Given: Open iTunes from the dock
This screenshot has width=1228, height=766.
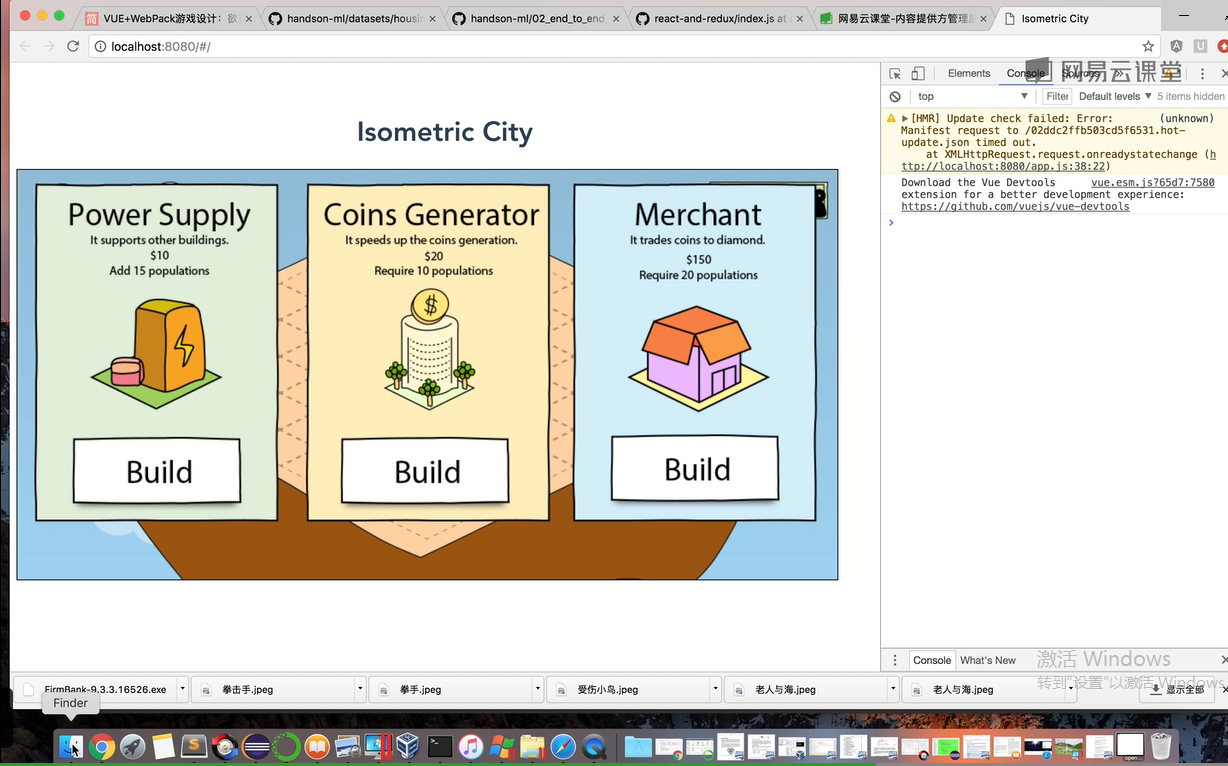Looking at the screenshot, I should point(470,746).
